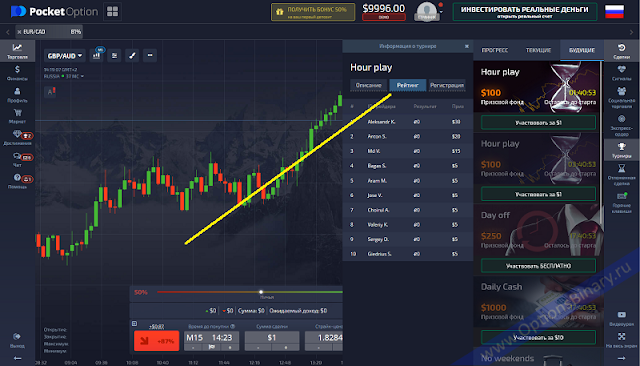Switch to the БУДУЩИЕ tab
640x366 pixels.
(582, 50)
